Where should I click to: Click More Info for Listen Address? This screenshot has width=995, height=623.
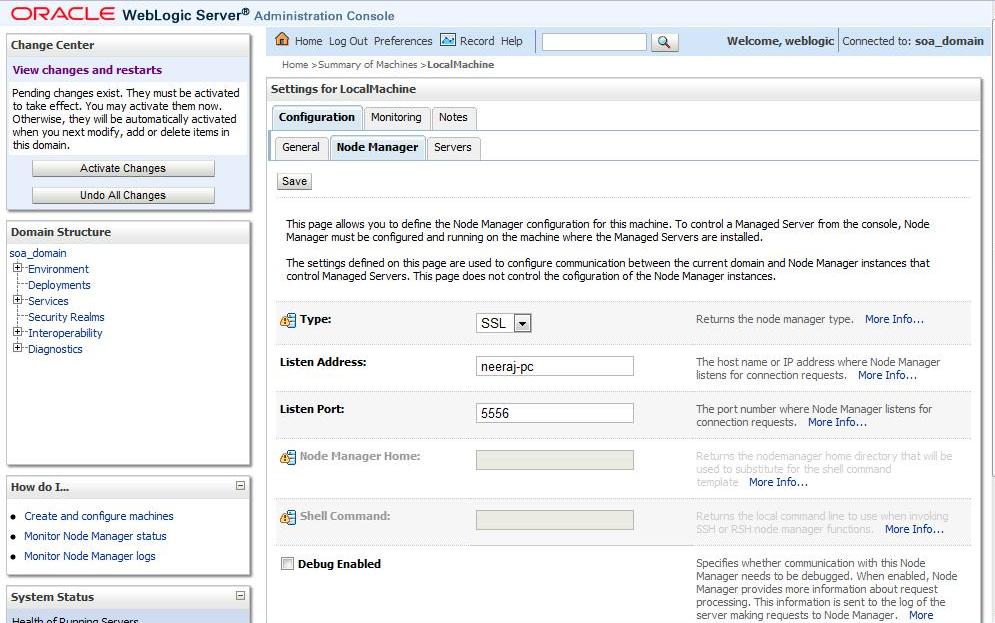tap(887, 375)
